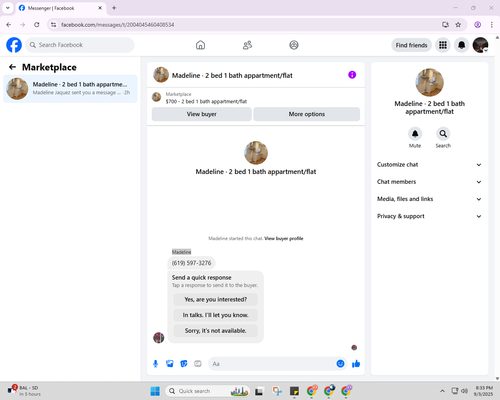Open the tab search dropdown in Chrome
Image resolution: width=500 pixels, height=400 pixels.
[x=8, y=8]
